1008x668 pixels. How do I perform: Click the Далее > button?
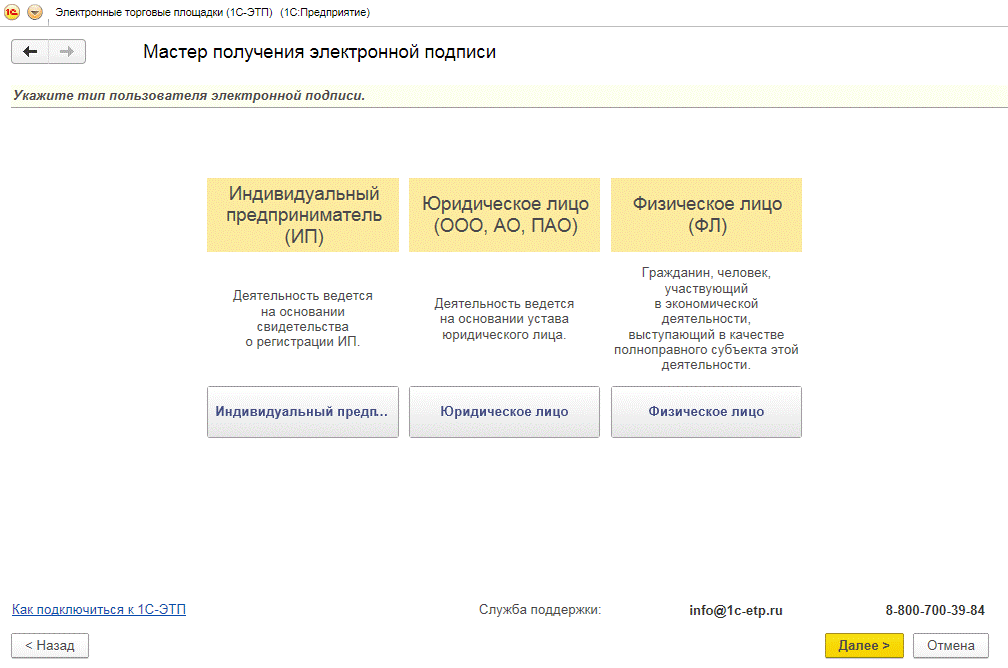864,645
